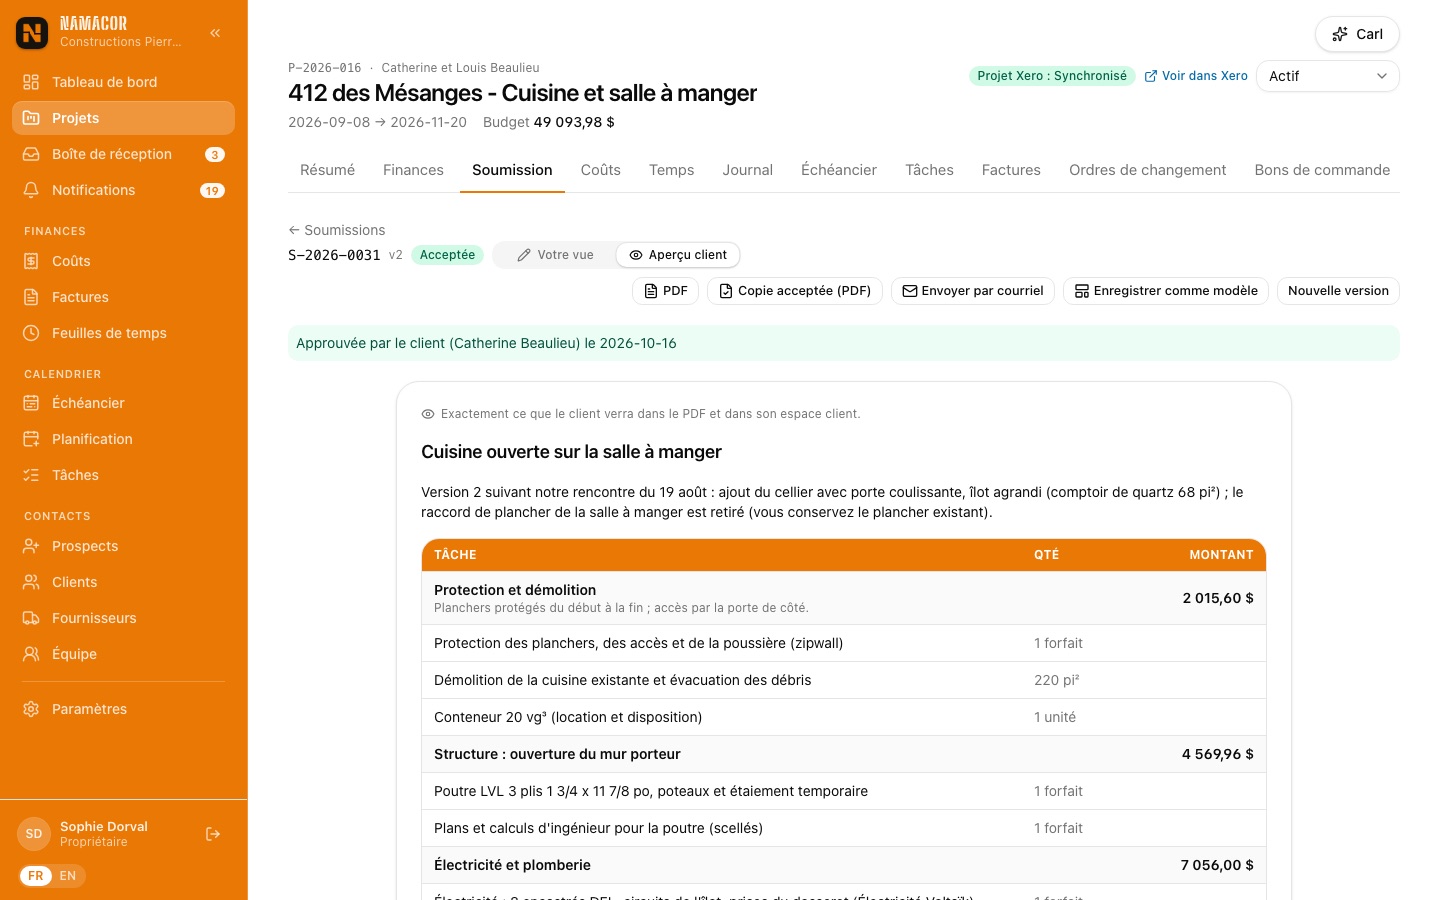Open the Actif project status dropdown

pyautogui.click(x=1328, y=76)
